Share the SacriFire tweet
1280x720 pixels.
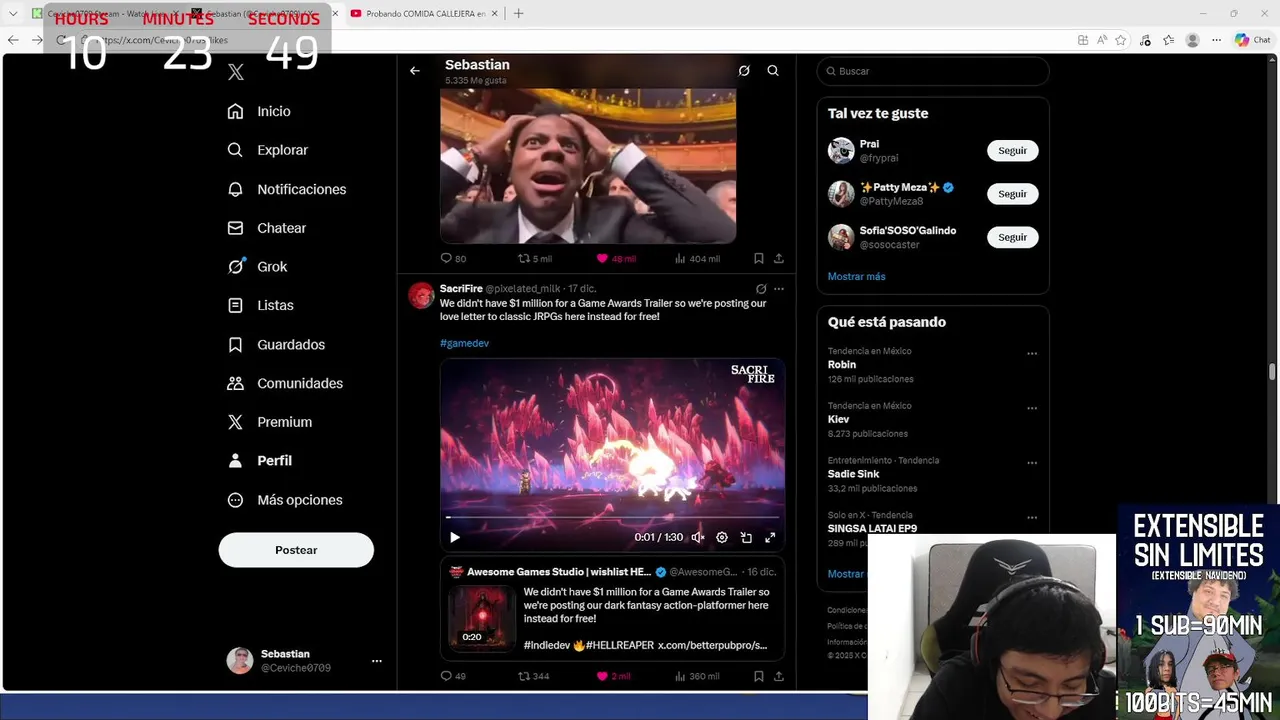click(778, 676)
